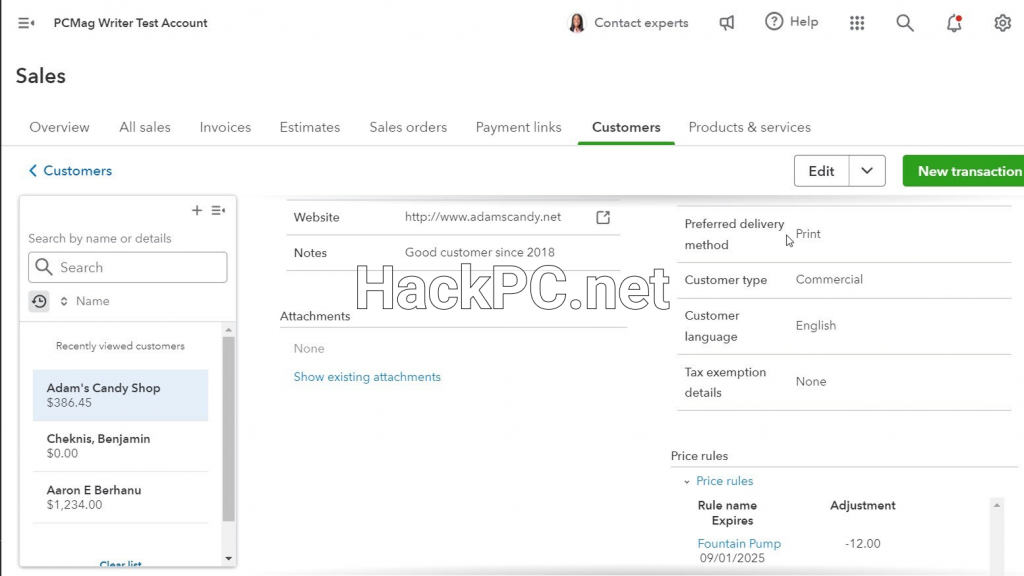Add a new customer with plus icon

(197, 210)
